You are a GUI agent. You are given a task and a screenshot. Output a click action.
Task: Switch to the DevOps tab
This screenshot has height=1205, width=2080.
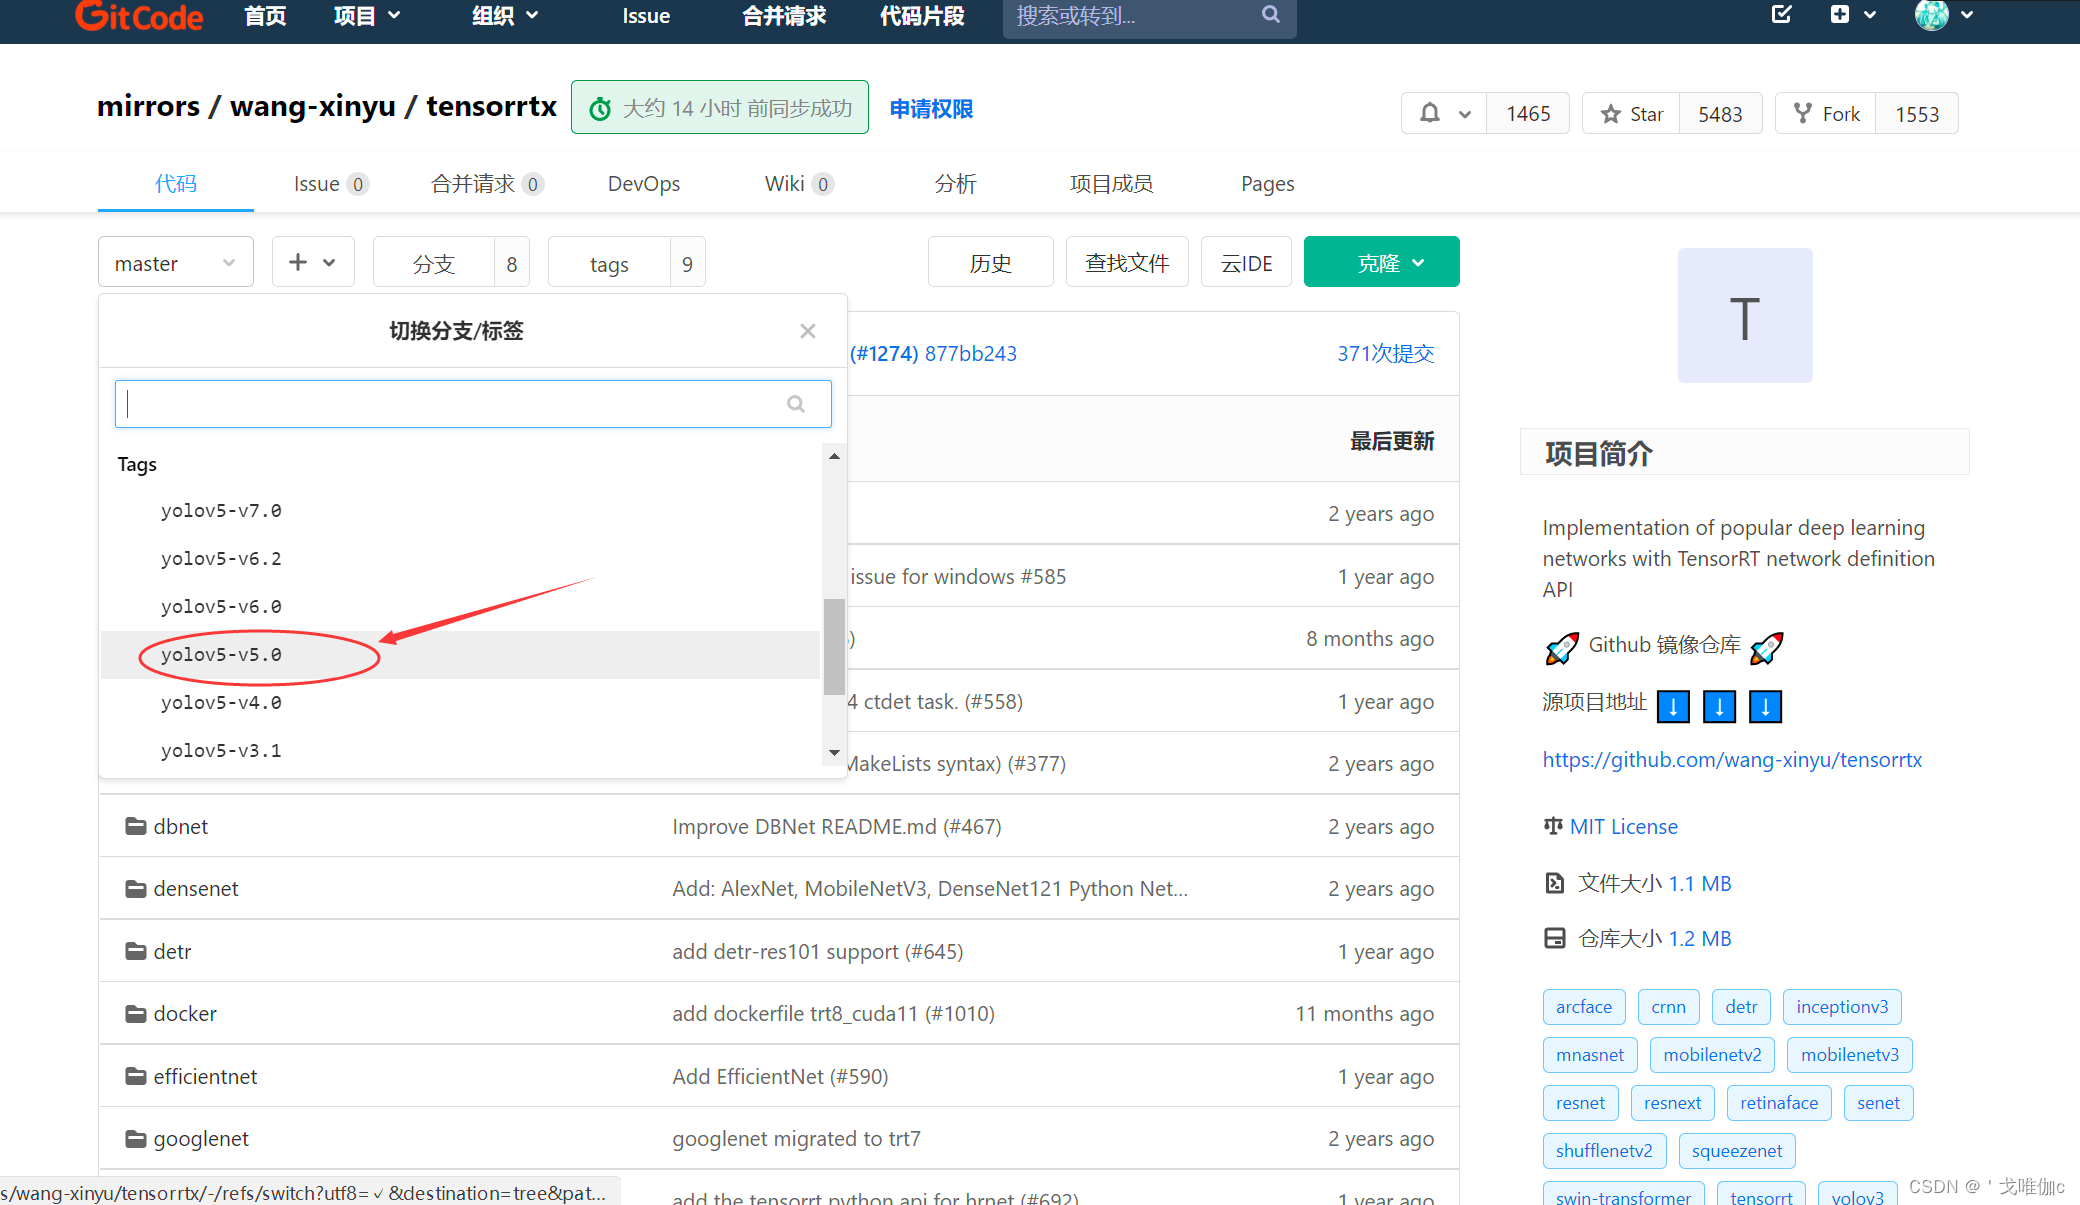643,184
